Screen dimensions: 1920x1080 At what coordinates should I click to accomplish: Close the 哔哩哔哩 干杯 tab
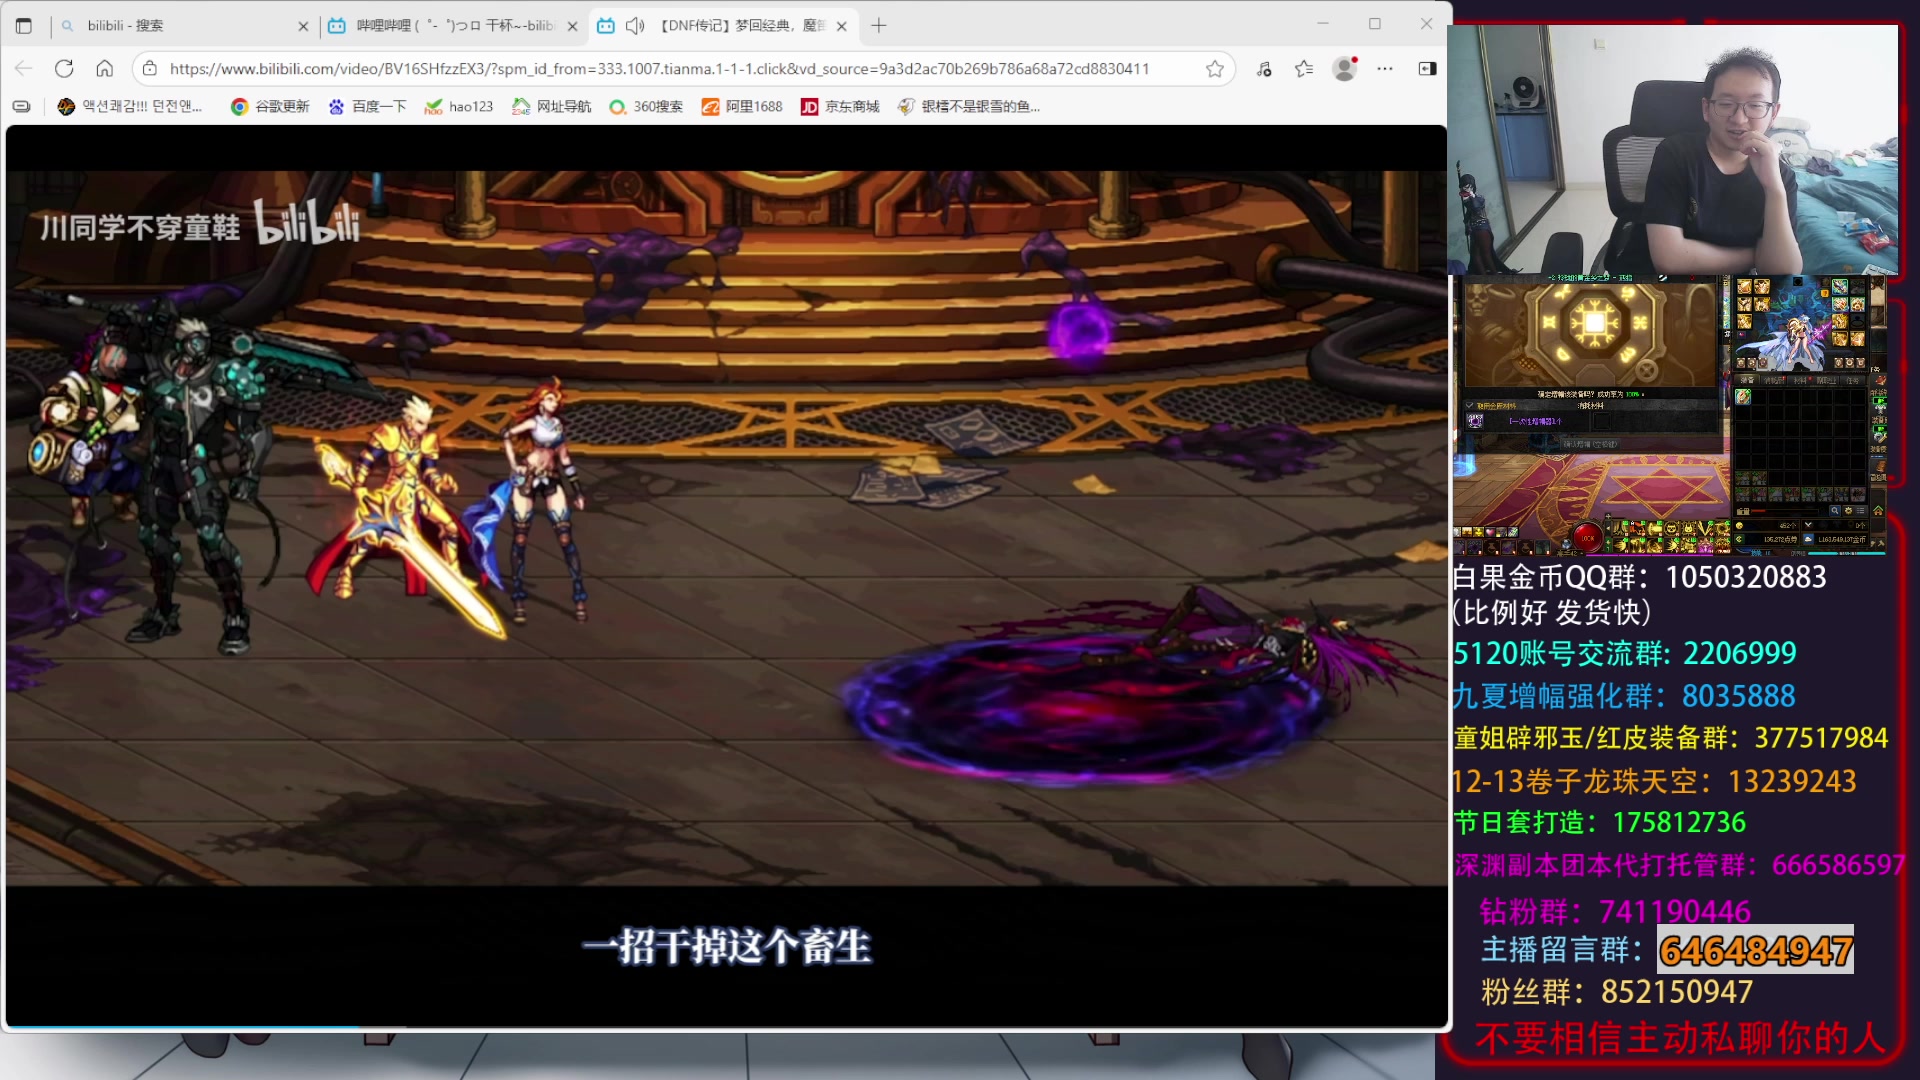[x=572, y=26]
